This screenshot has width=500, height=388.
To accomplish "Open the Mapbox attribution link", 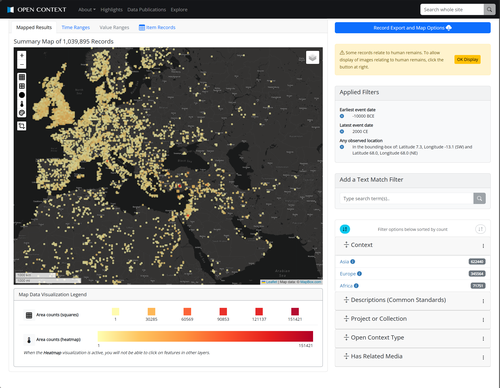I will click(311, 282).
